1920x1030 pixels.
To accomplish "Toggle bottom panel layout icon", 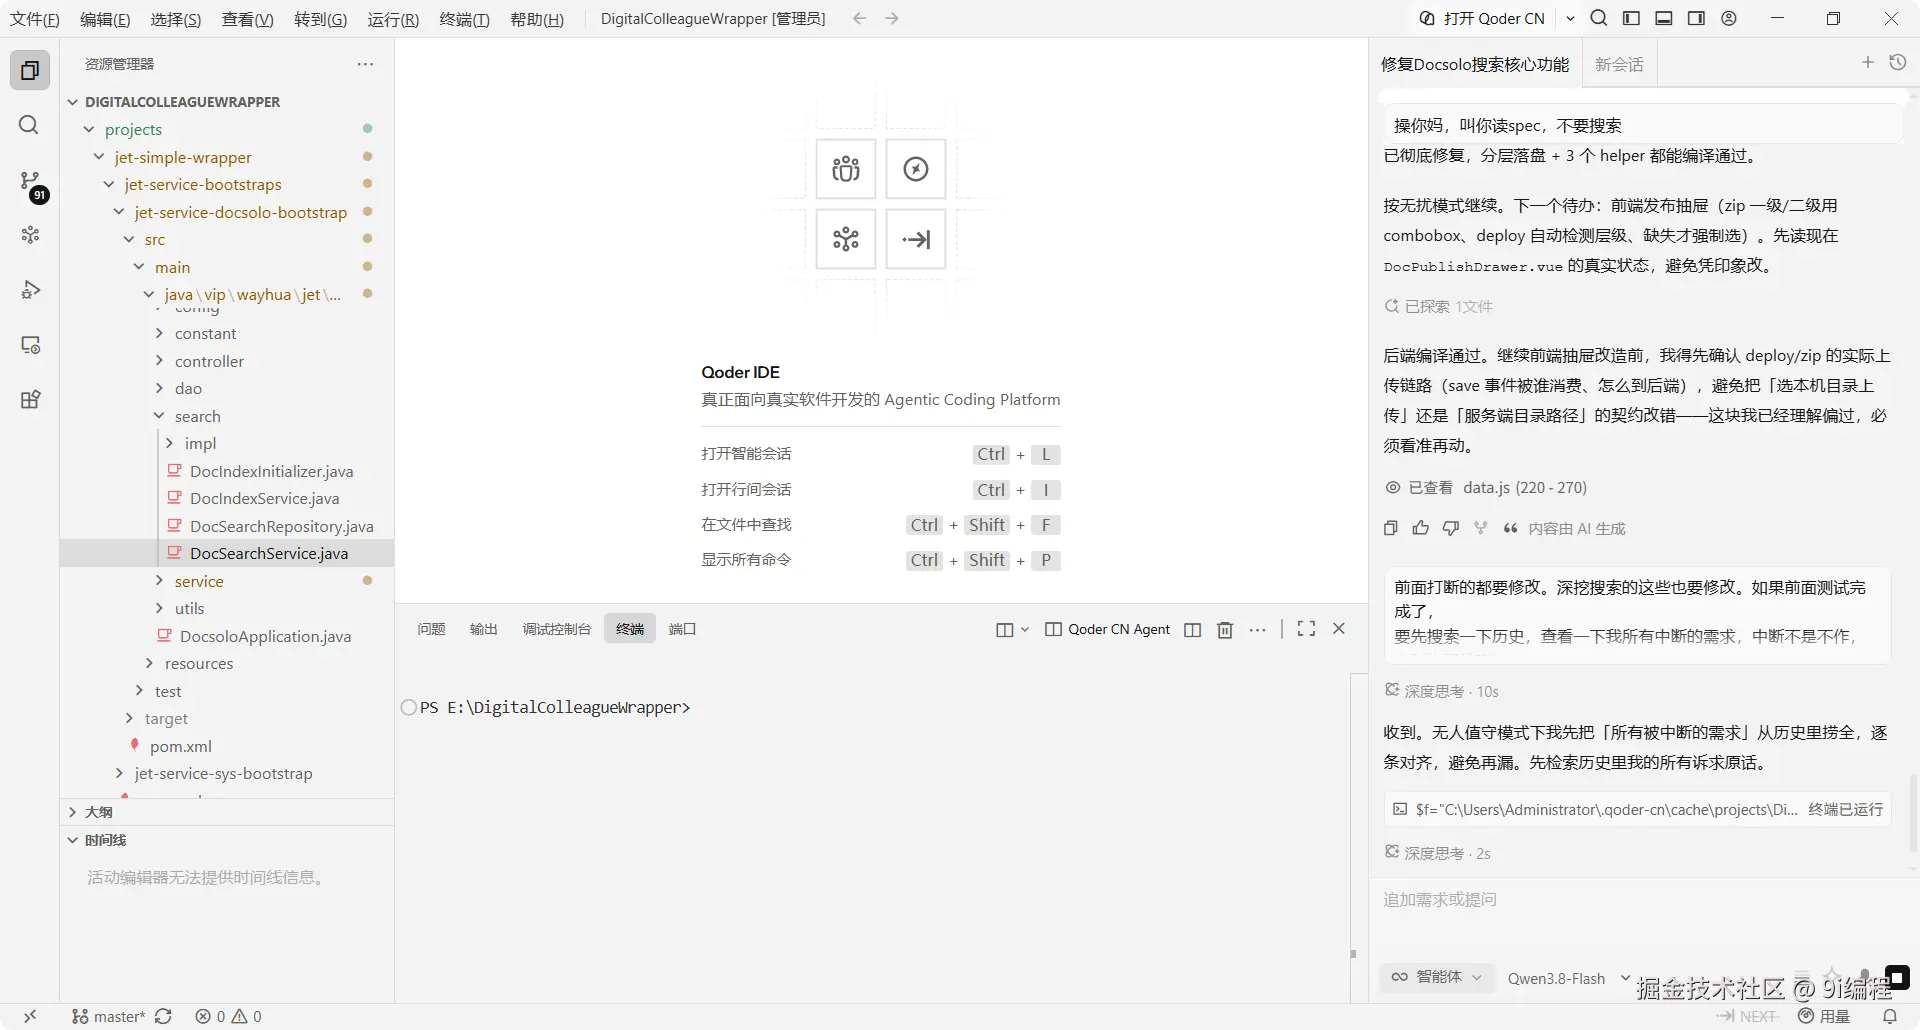I will pyautogui.click(x=1664, y=18).
